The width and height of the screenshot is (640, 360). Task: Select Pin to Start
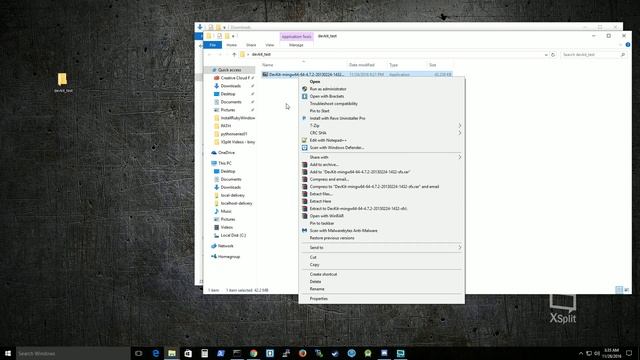coord(319,111)
